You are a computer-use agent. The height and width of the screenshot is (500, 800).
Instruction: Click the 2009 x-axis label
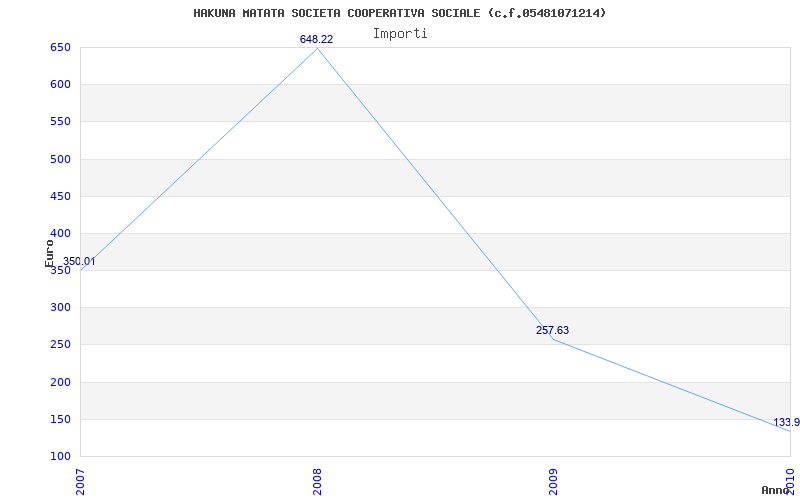[x=554, y=482]
